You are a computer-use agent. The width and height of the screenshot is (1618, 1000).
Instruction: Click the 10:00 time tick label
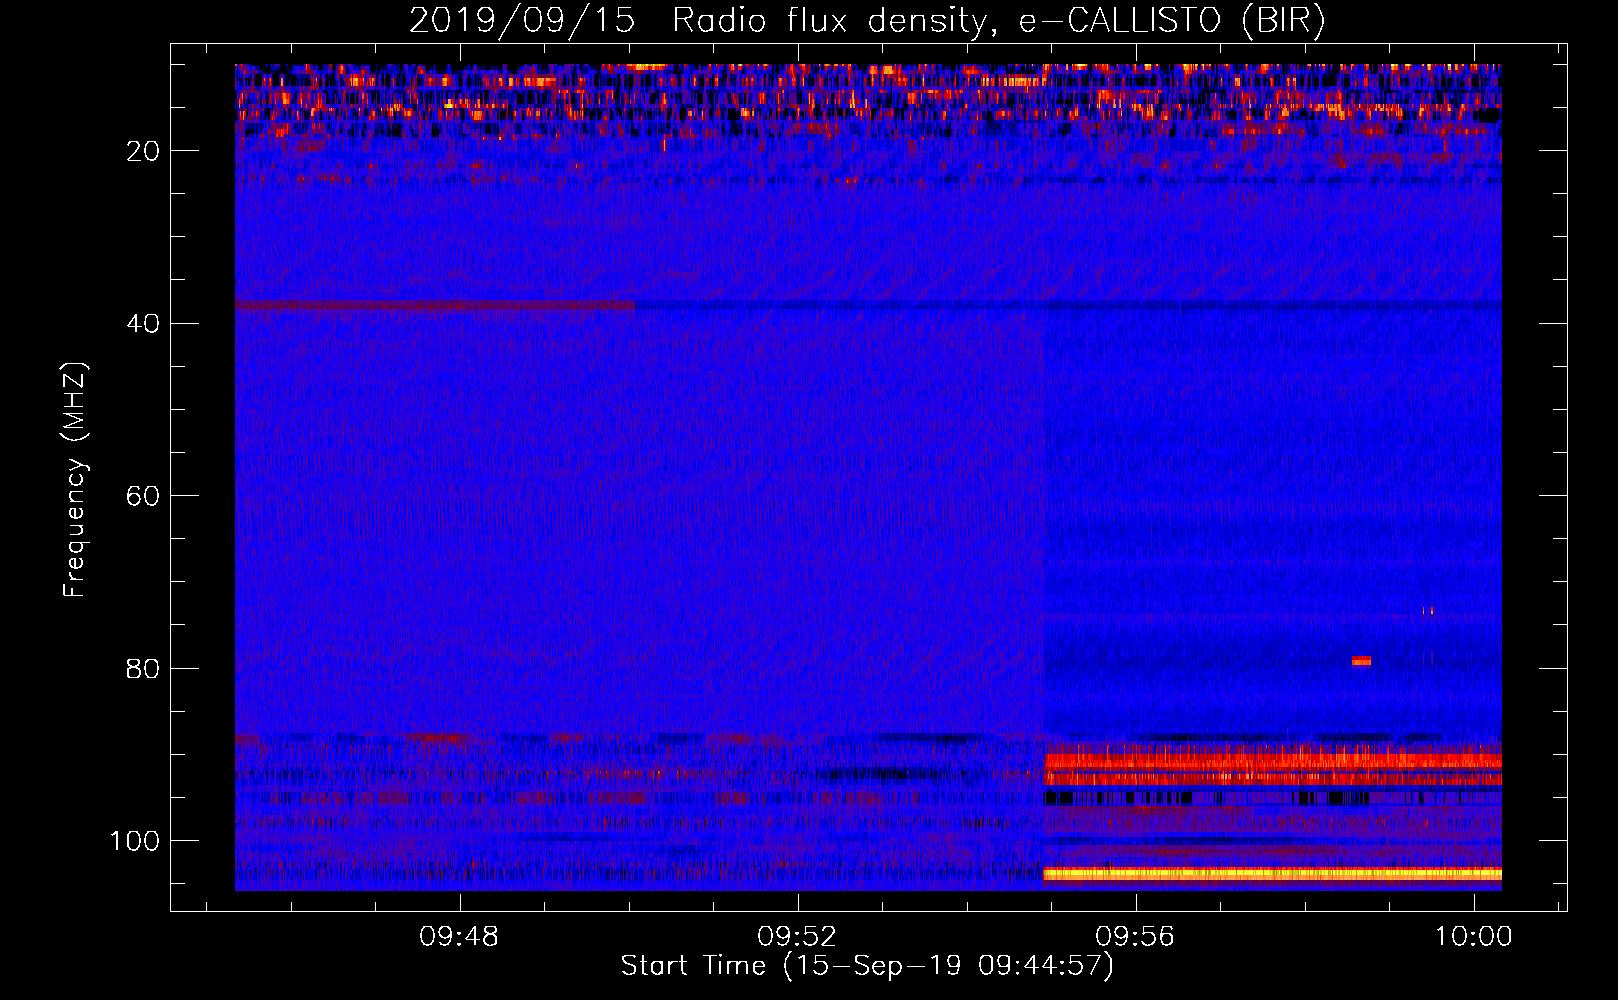pyautogui.click(x=1474, y=937)
